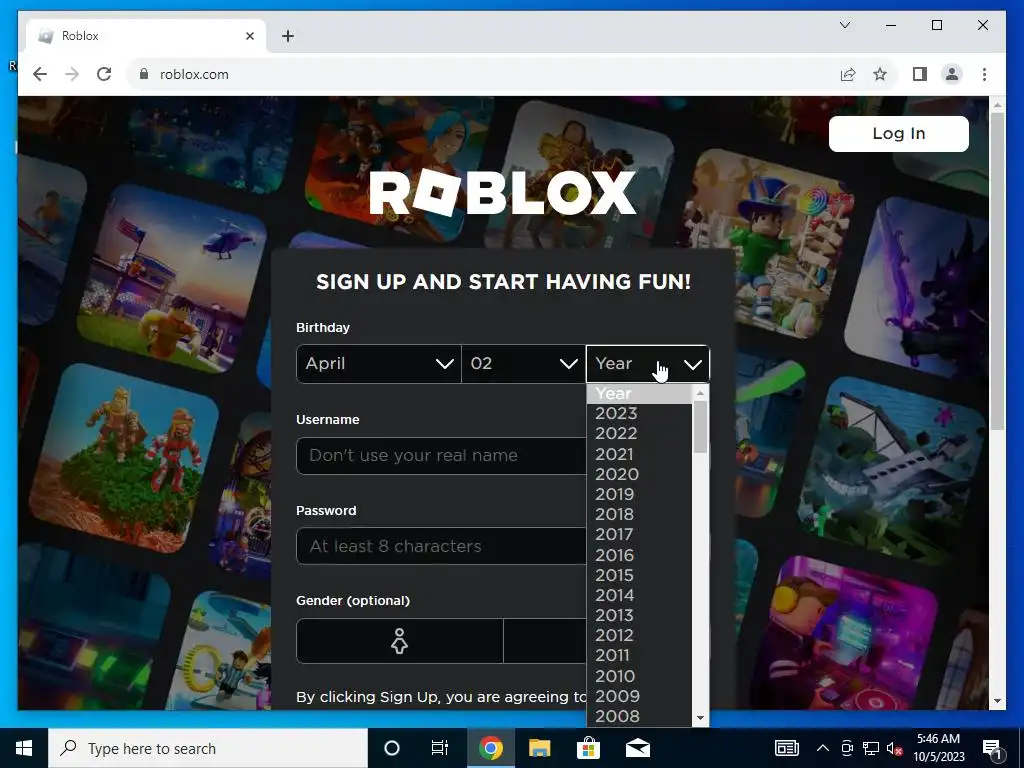This screenshot has width=1024, height=768.
Task: Pick 2016 in the year list
Action: (x=639, y=555)
